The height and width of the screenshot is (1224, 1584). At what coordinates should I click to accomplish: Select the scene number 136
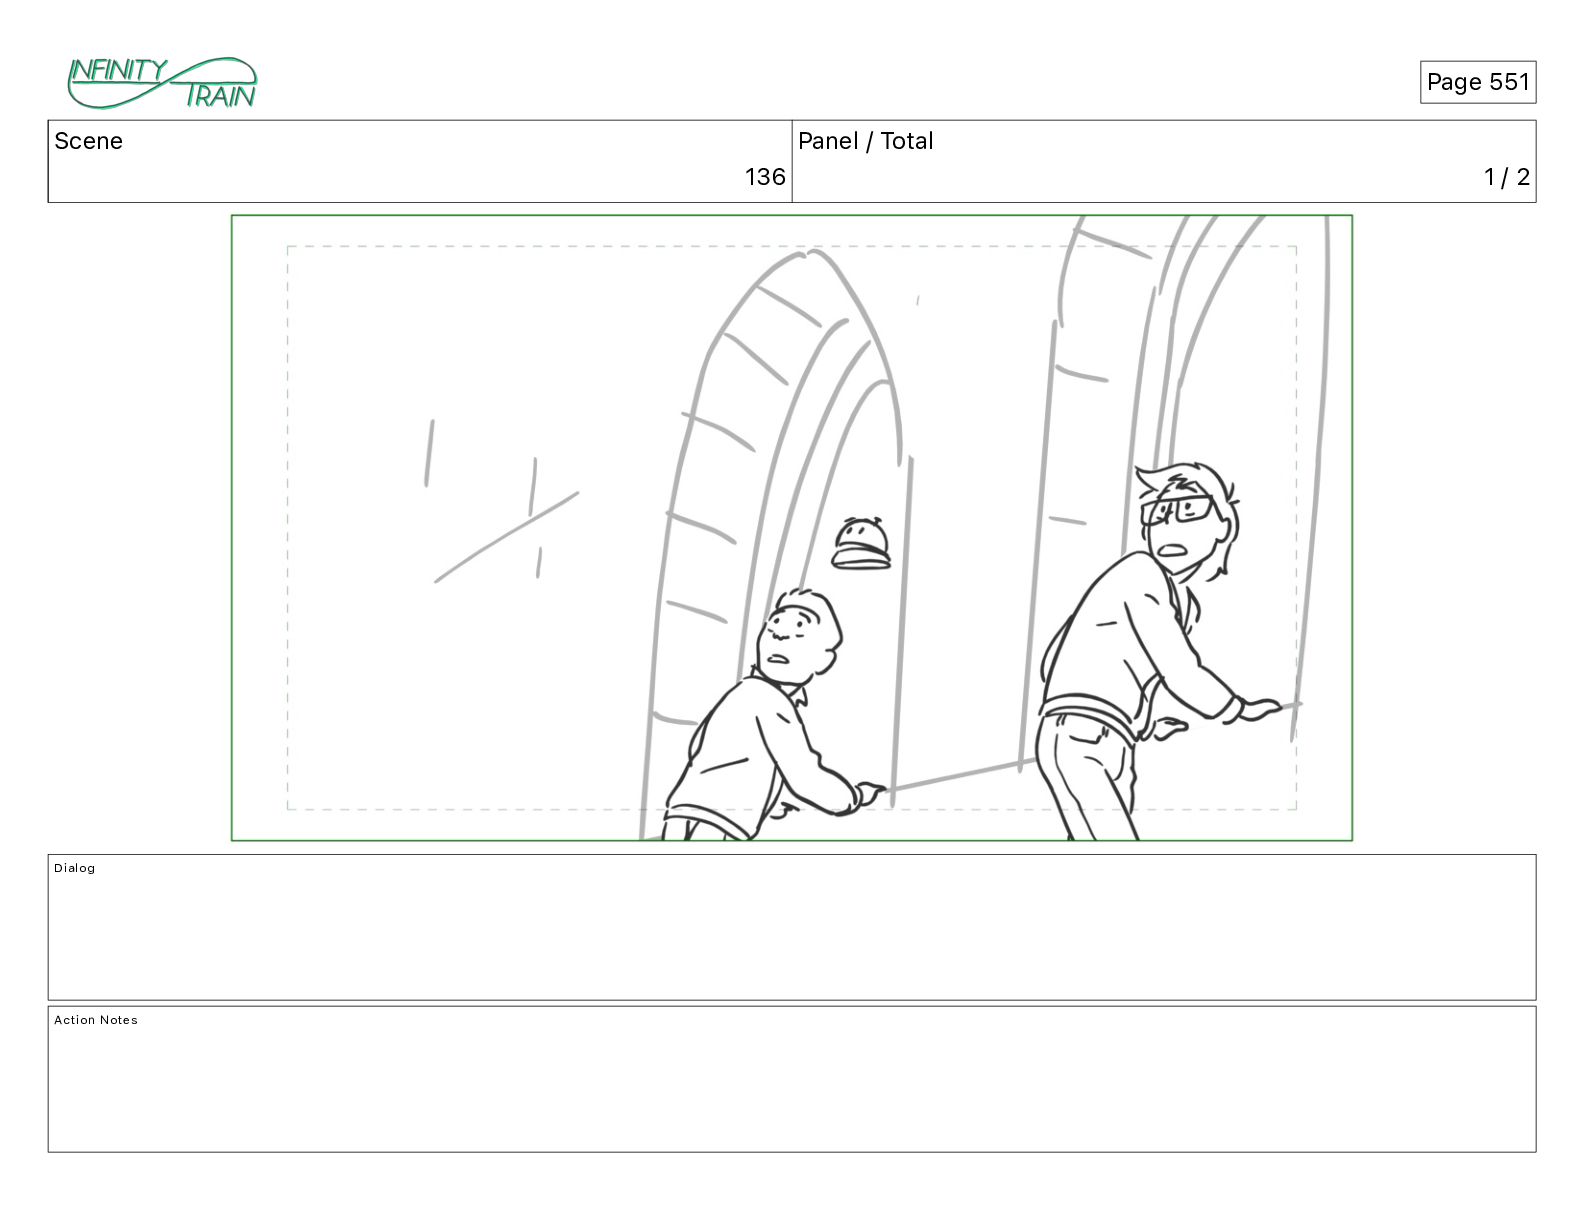[x=765, y=177]
